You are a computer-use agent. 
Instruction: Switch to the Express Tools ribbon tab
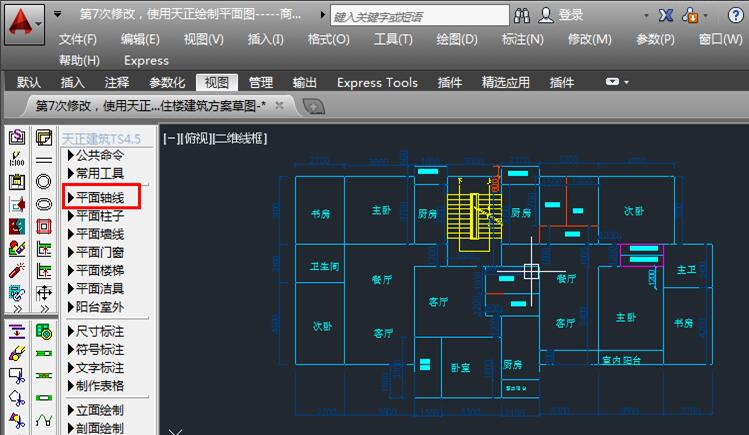pos(377,82)
